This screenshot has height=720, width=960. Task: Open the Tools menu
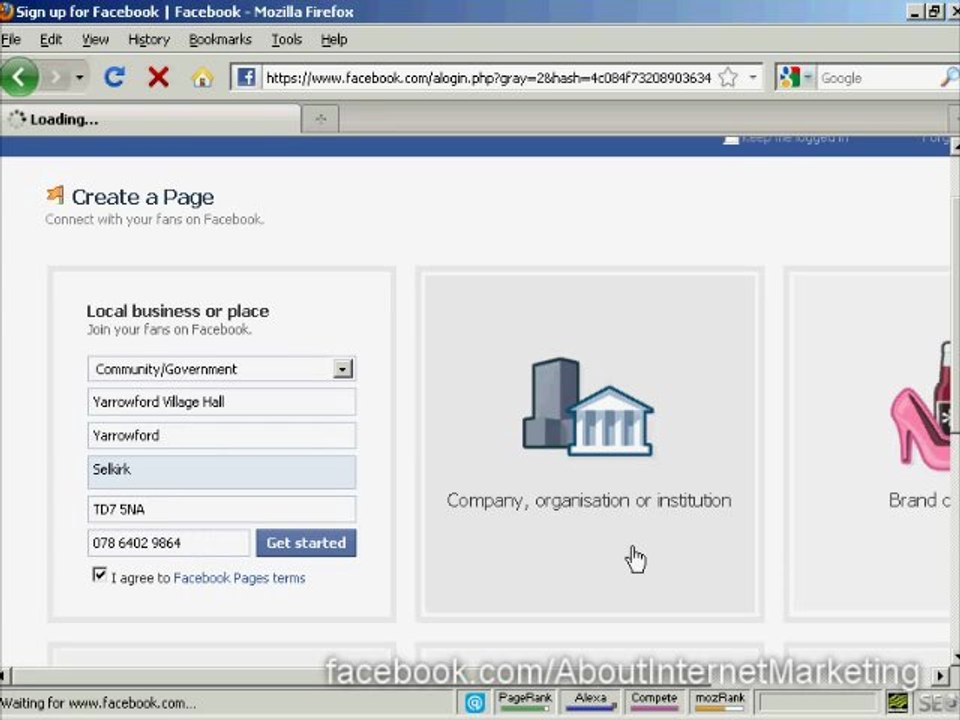click(x=287, y=40)
